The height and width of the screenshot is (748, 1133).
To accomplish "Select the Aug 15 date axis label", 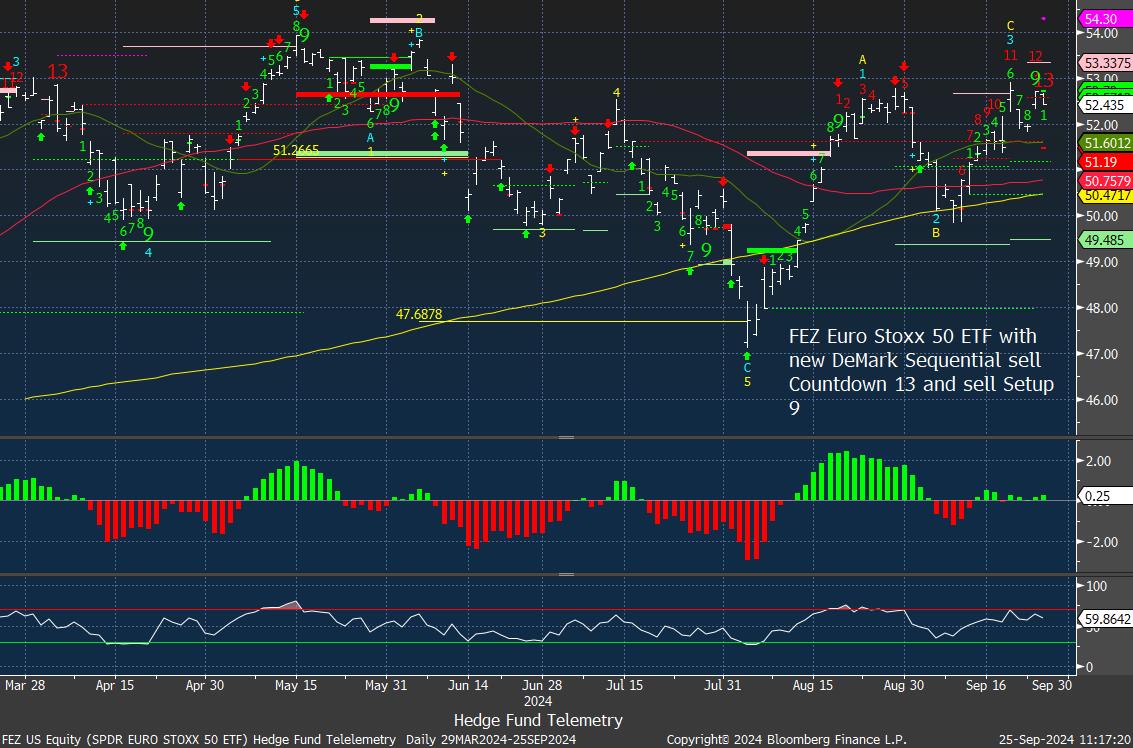I will tap(811, 686).
